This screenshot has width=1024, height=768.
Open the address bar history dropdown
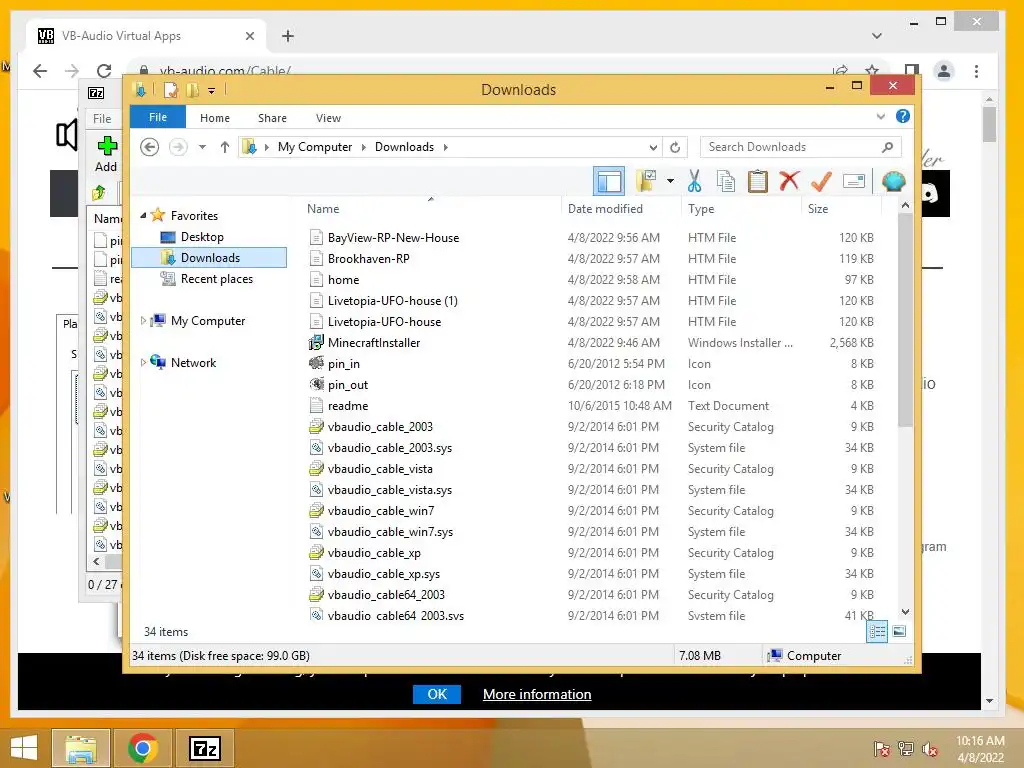pyautogui.click(x=653, y=148)
